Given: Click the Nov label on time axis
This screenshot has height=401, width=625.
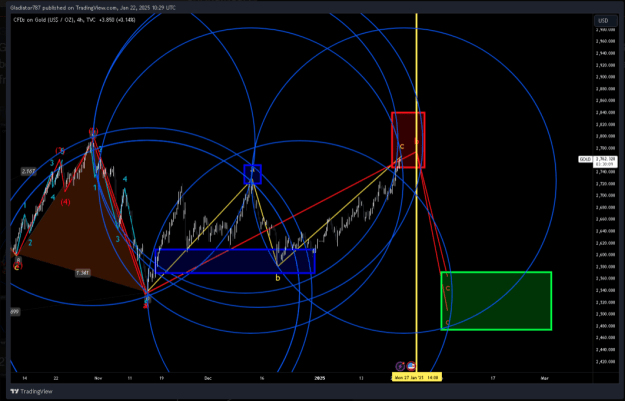Looking at the screenshot, I should (x=98, y=378).
